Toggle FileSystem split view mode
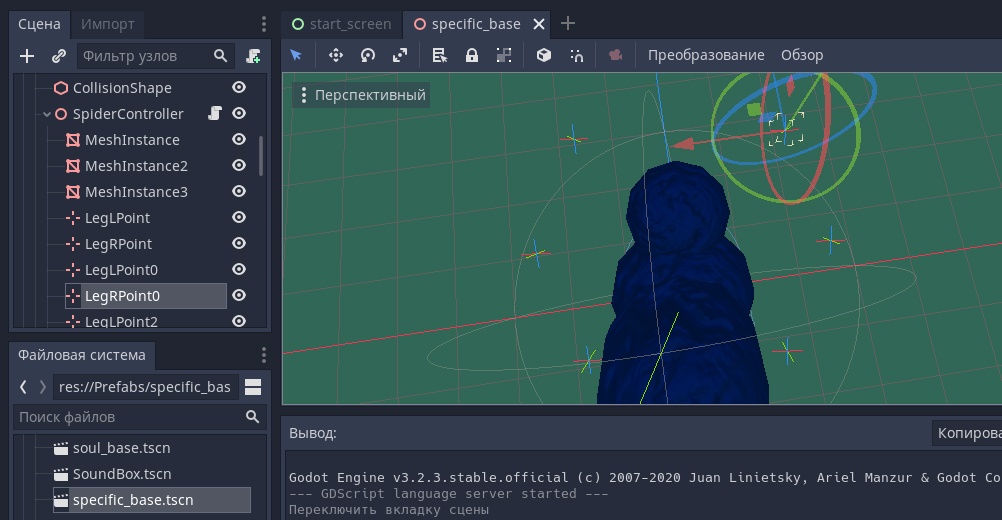1002x520 pixels. click(x=253, y=386)
